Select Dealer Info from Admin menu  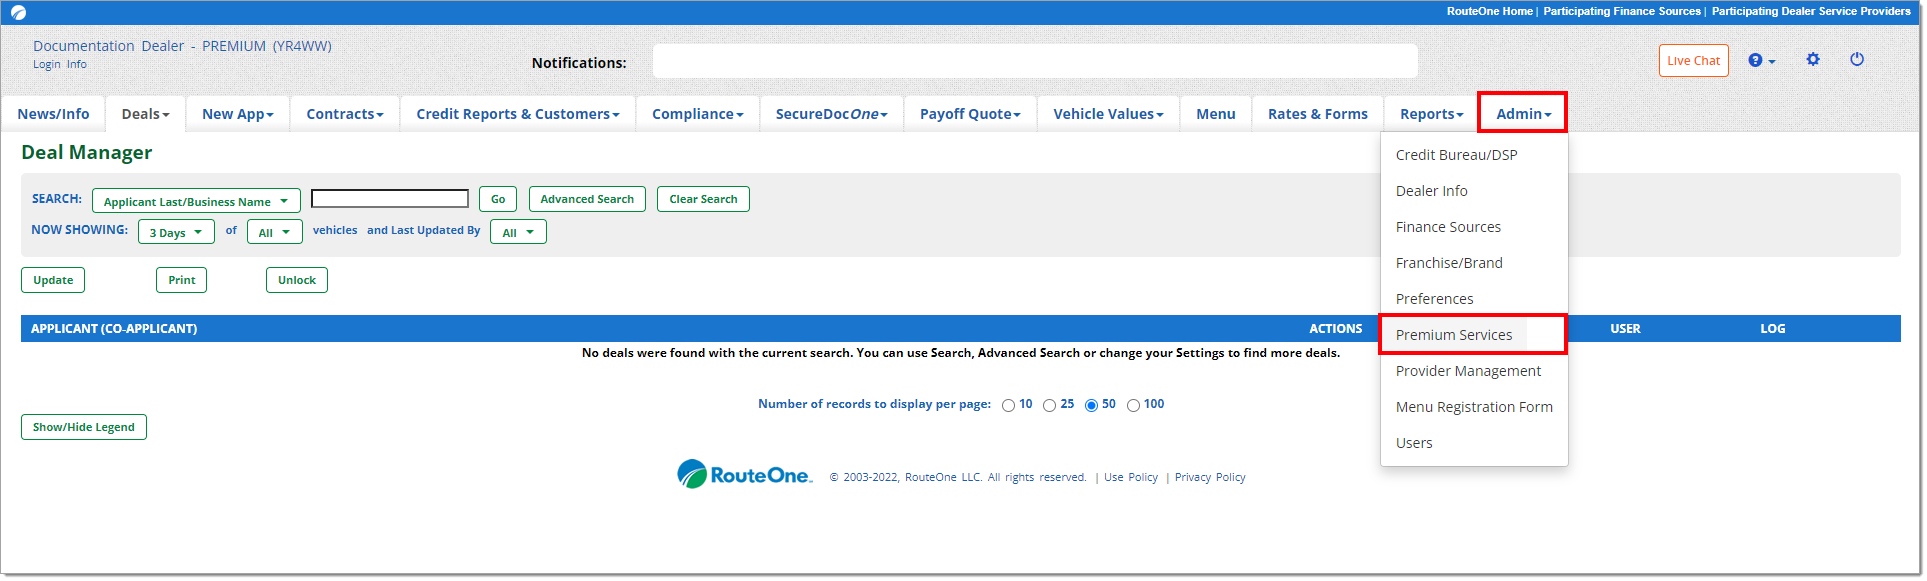(1474, 191)
